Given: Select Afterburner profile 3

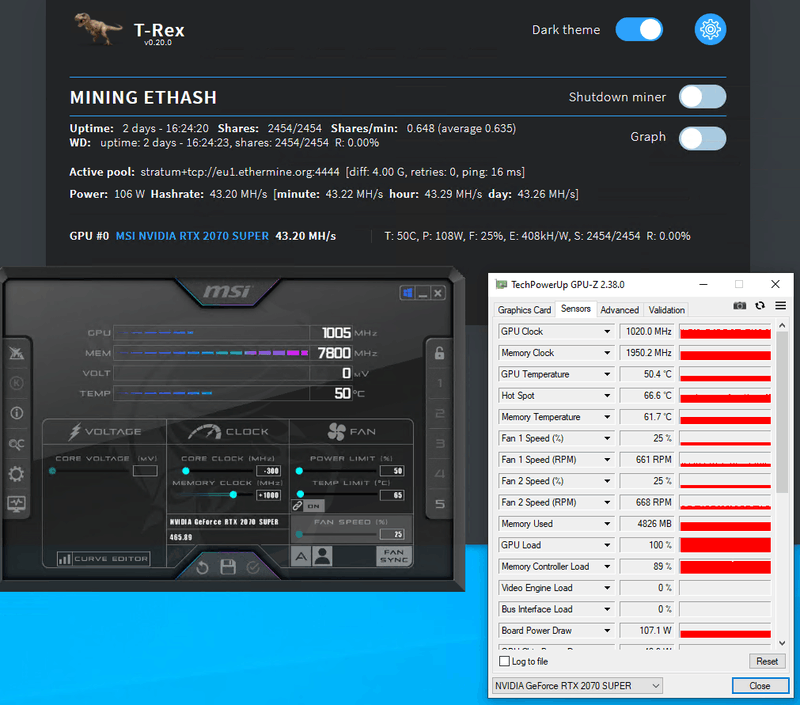Looking at the screenshot, I should point(439,443).
